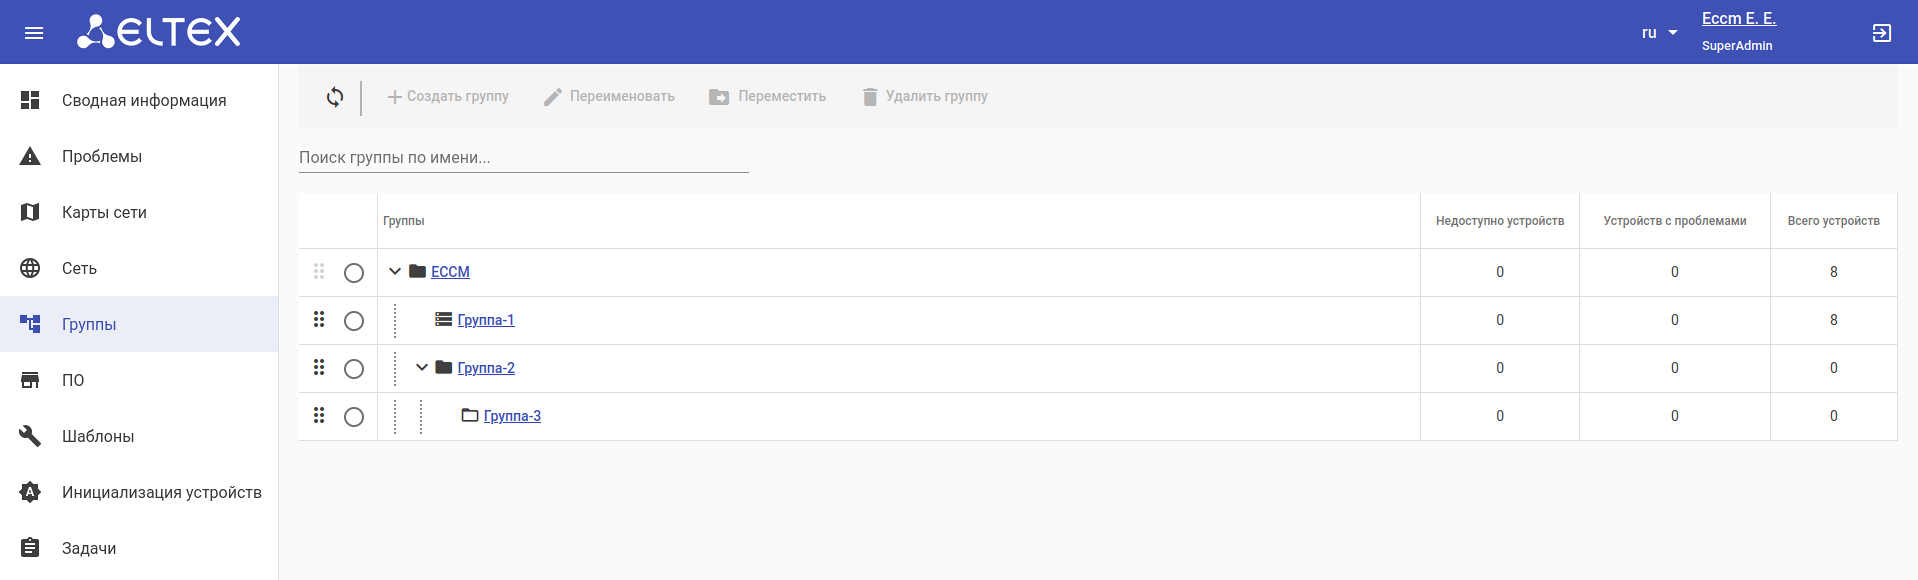Click the Проблемы warning triangle icon

30,156
